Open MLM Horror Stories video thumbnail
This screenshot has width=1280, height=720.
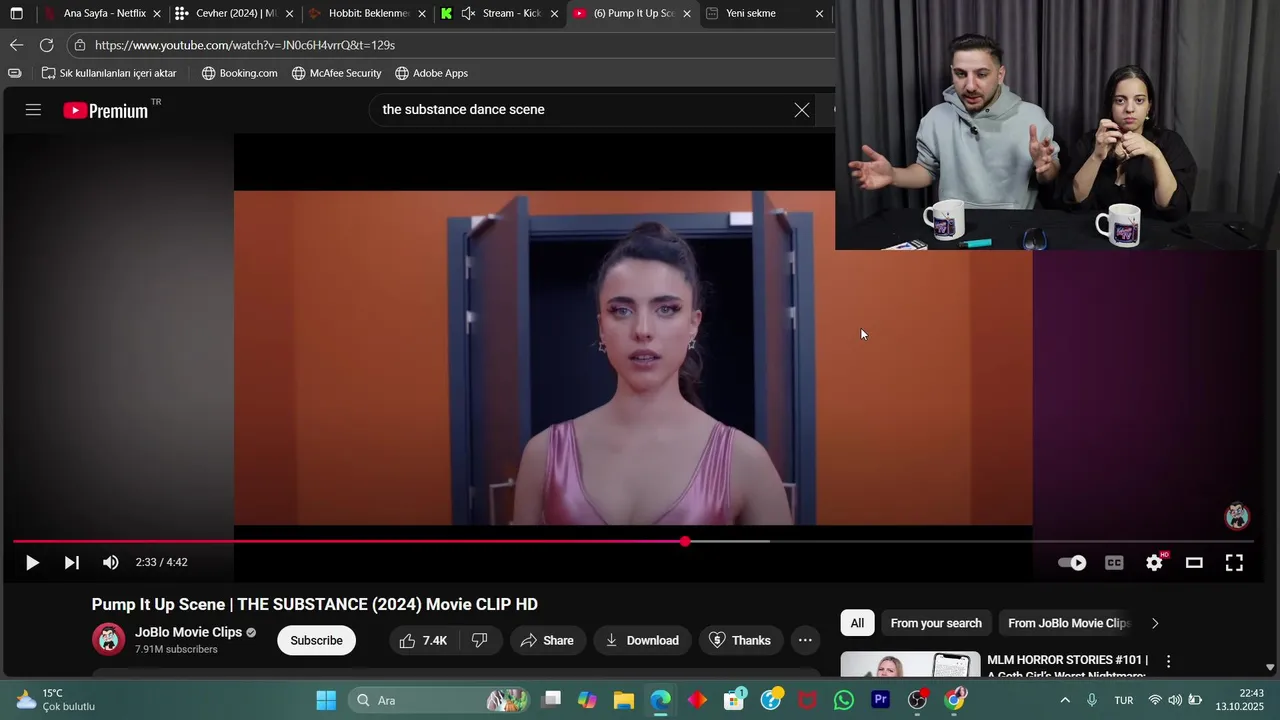point(910,665)
